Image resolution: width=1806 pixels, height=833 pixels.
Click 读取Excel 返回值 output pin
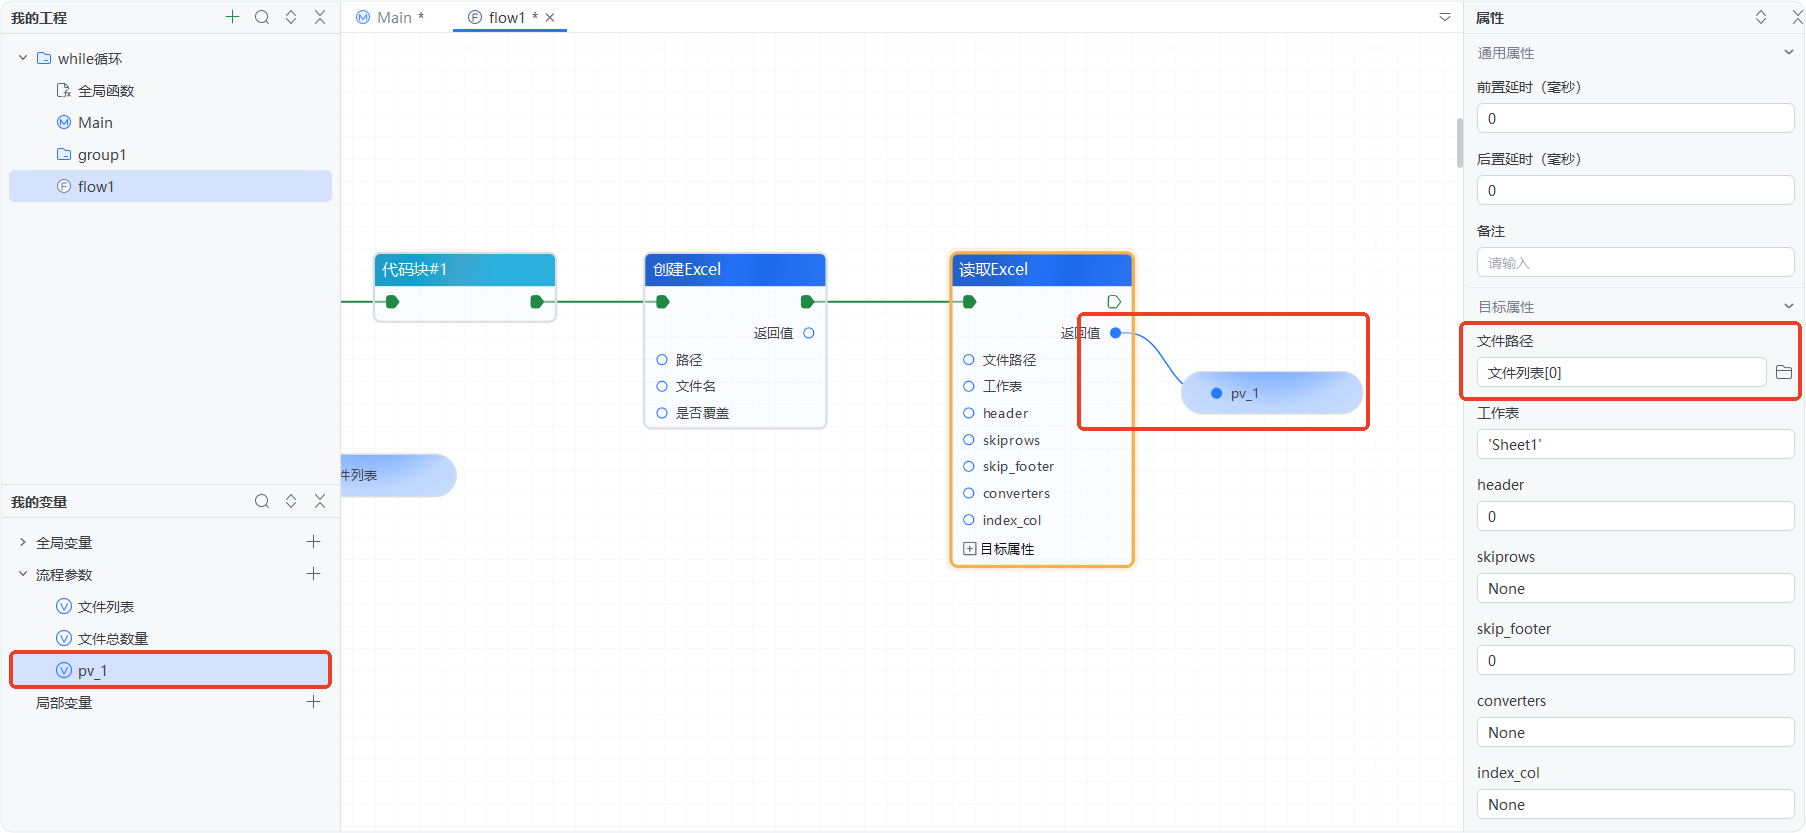pyautogui.click(x=1116, y=333)
